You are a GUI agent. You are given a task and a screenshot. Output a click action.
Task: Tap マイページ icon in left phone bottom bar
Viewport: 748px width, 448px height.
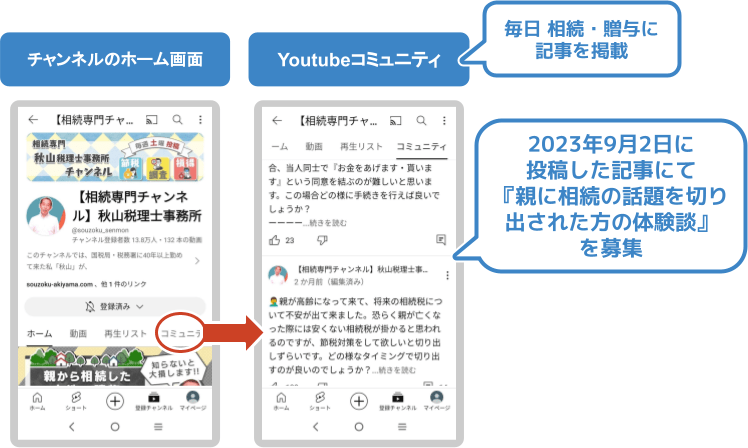(x=193, y=401)
